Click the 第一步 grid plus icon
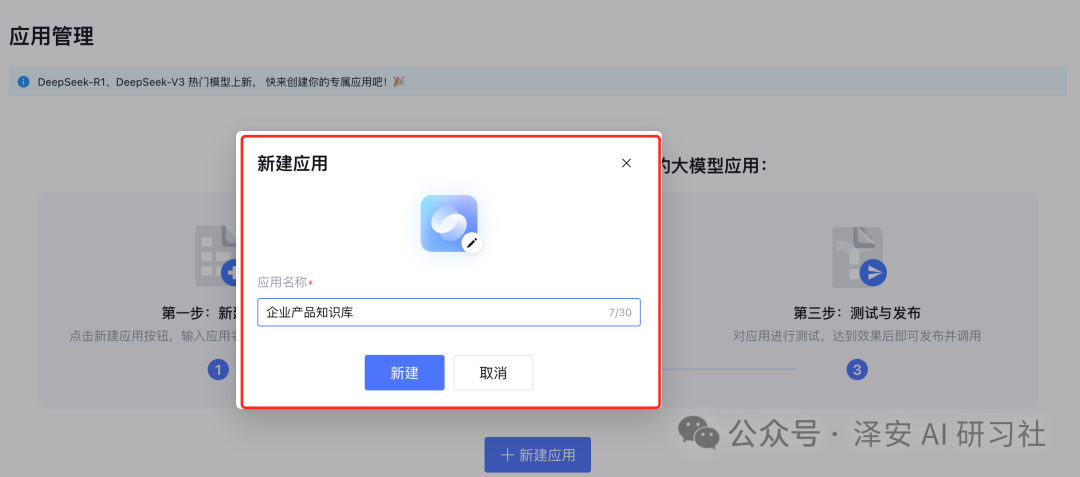This screenshot has width=1080, height=477. (x=216, y=256)
